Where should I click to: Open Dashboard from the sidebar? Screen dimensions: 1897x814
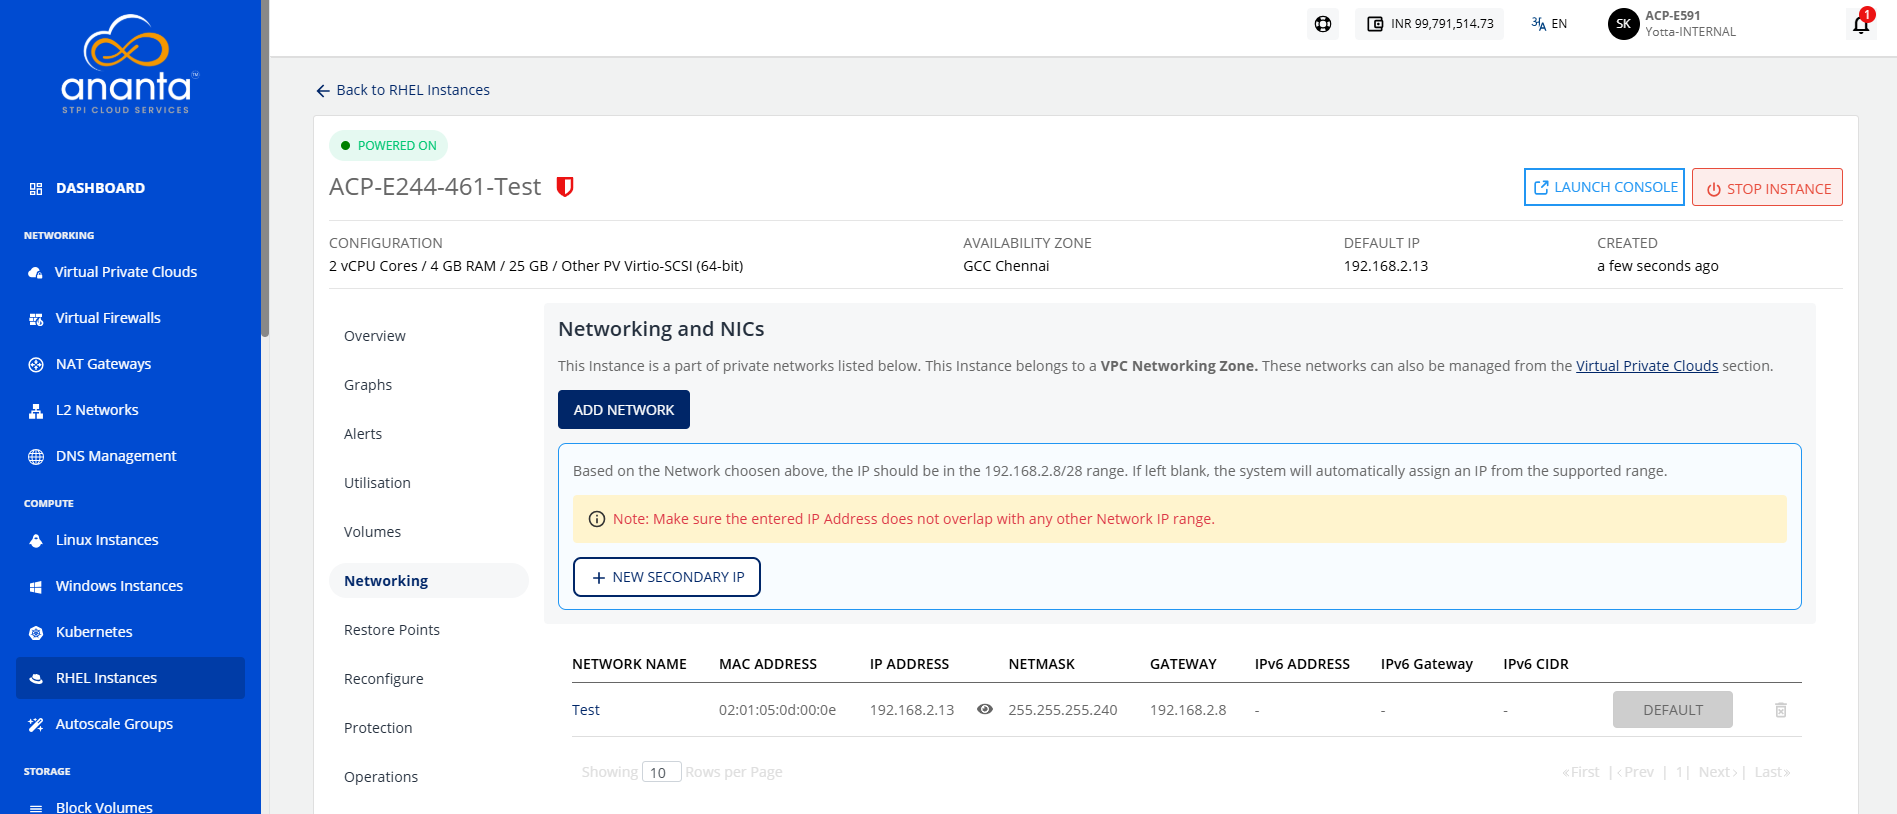100,188
